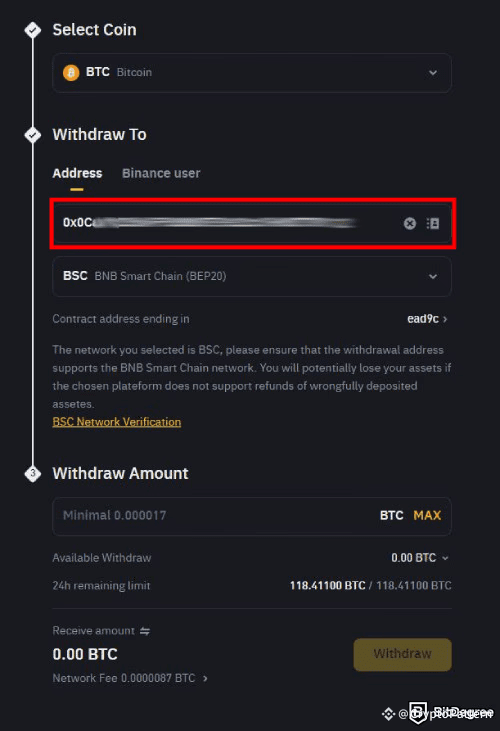Expand the Available Withdraw 0.00 BTC chevron

(x=445, y=558)
